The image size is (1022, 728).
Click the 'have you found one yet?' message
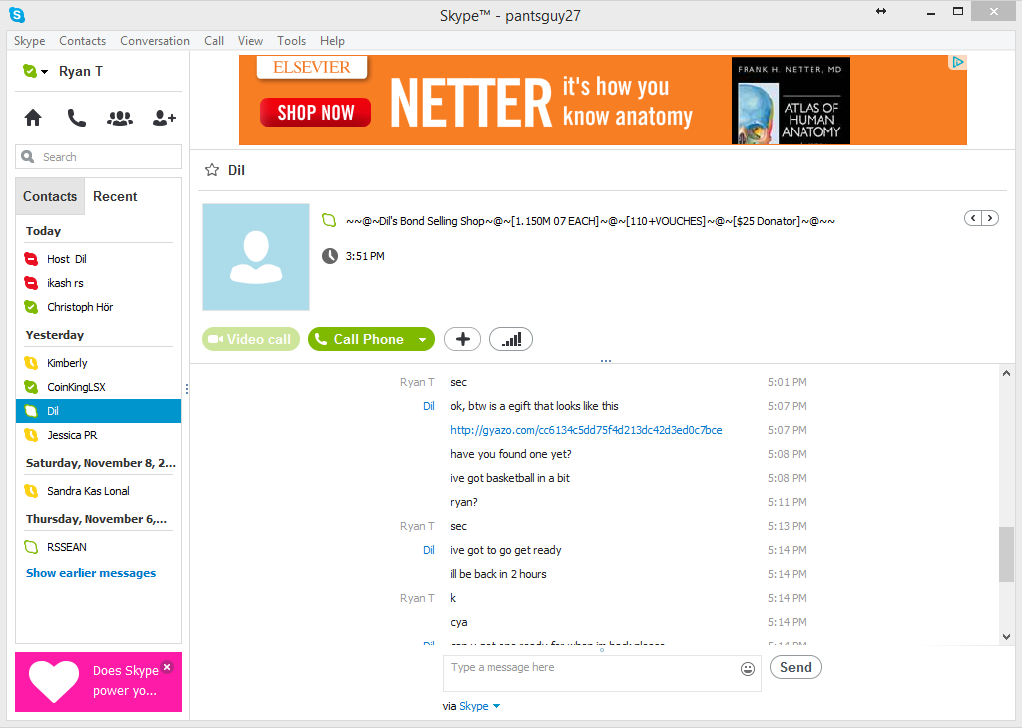tap(510, 454)
